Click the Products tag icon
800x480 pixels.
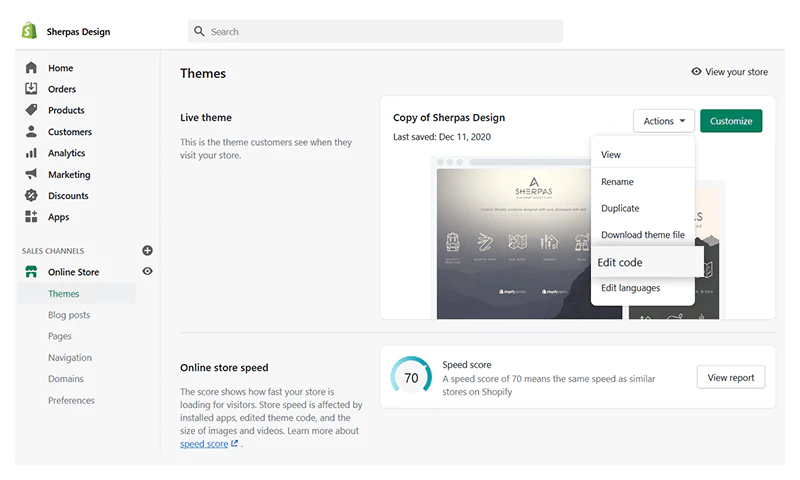[x=31, y=110]
